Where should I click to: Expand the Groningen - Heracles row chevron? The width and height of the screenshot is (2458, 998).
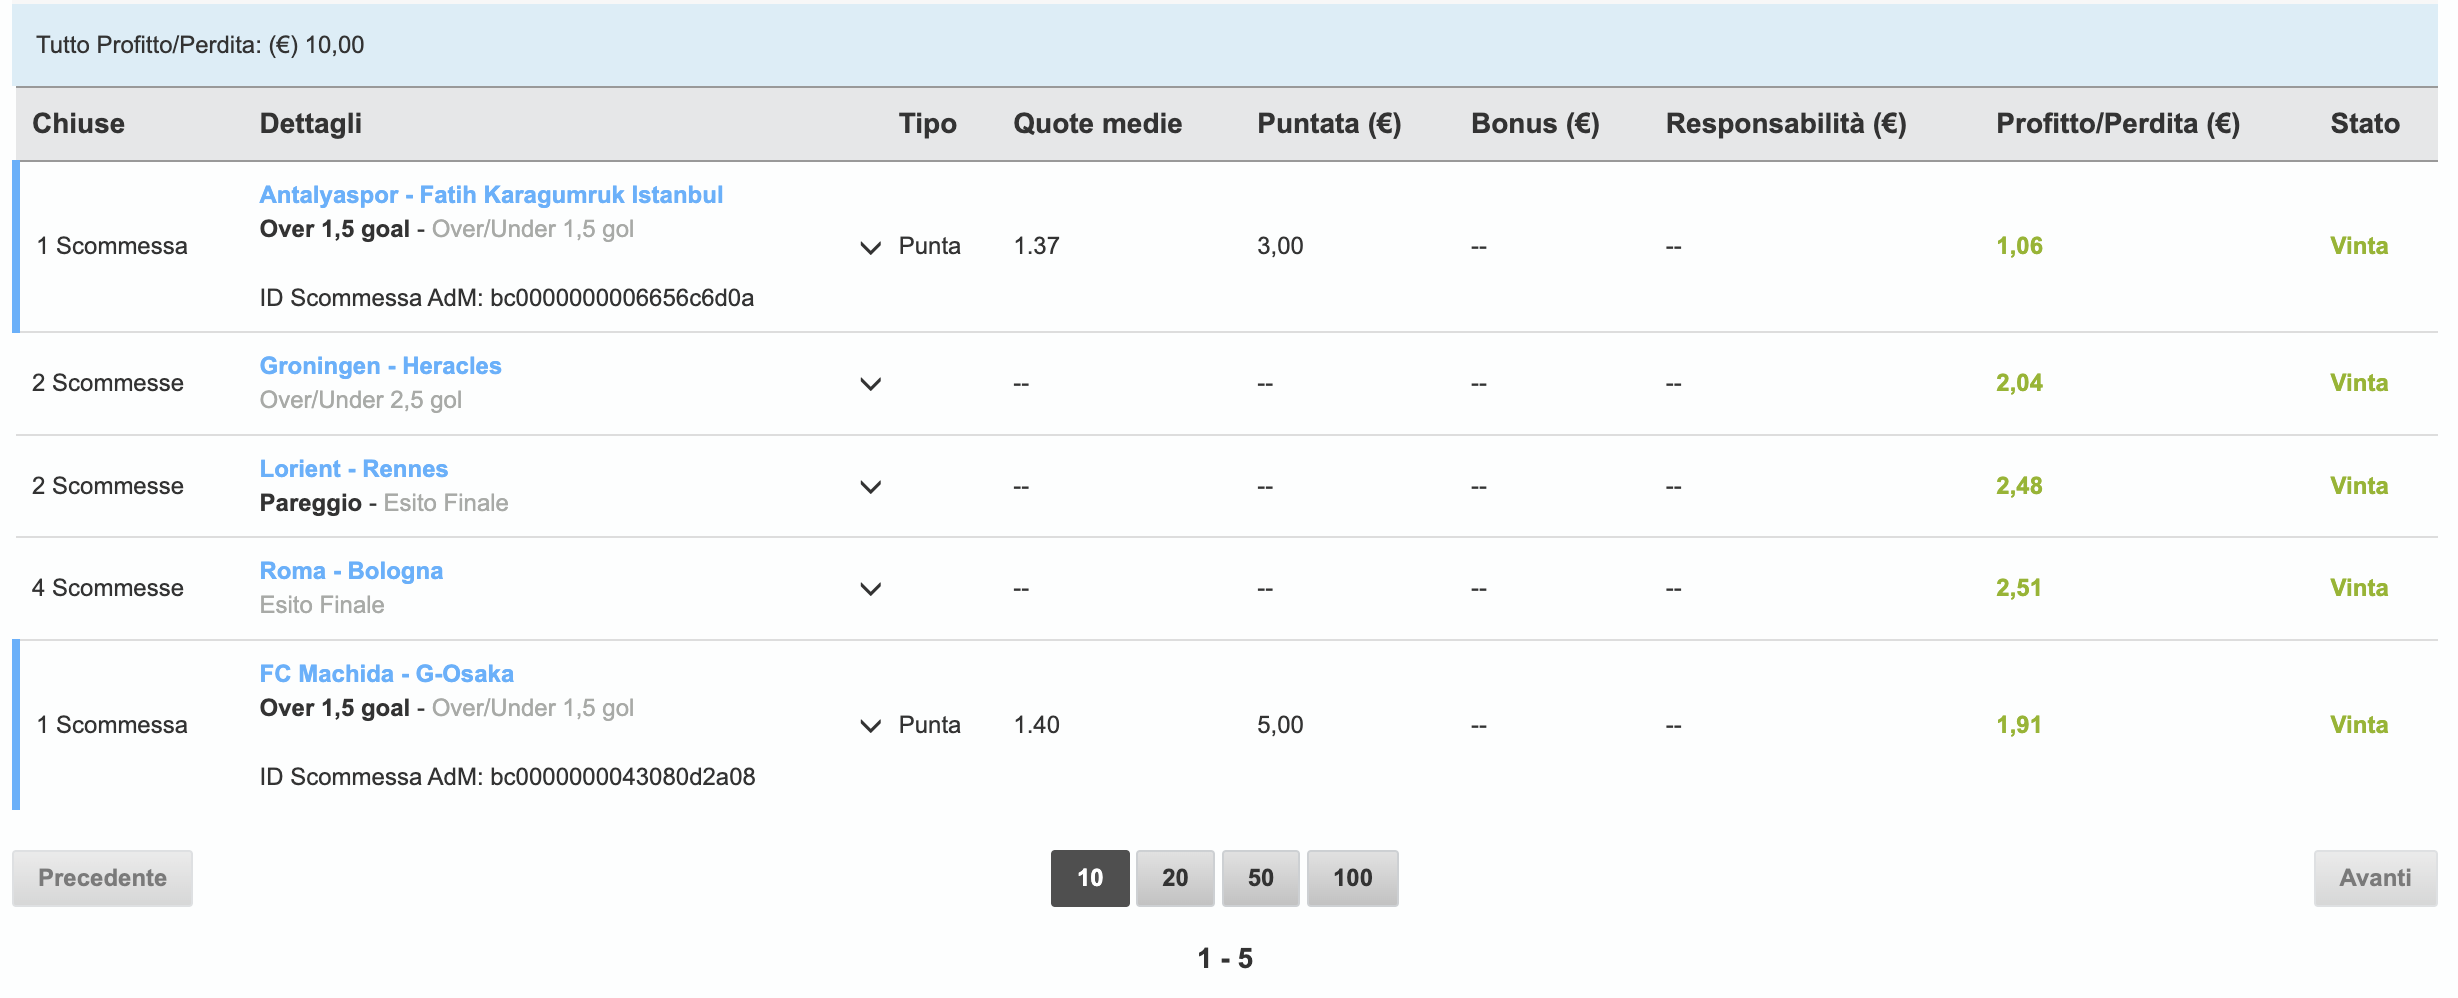(871, 384)
